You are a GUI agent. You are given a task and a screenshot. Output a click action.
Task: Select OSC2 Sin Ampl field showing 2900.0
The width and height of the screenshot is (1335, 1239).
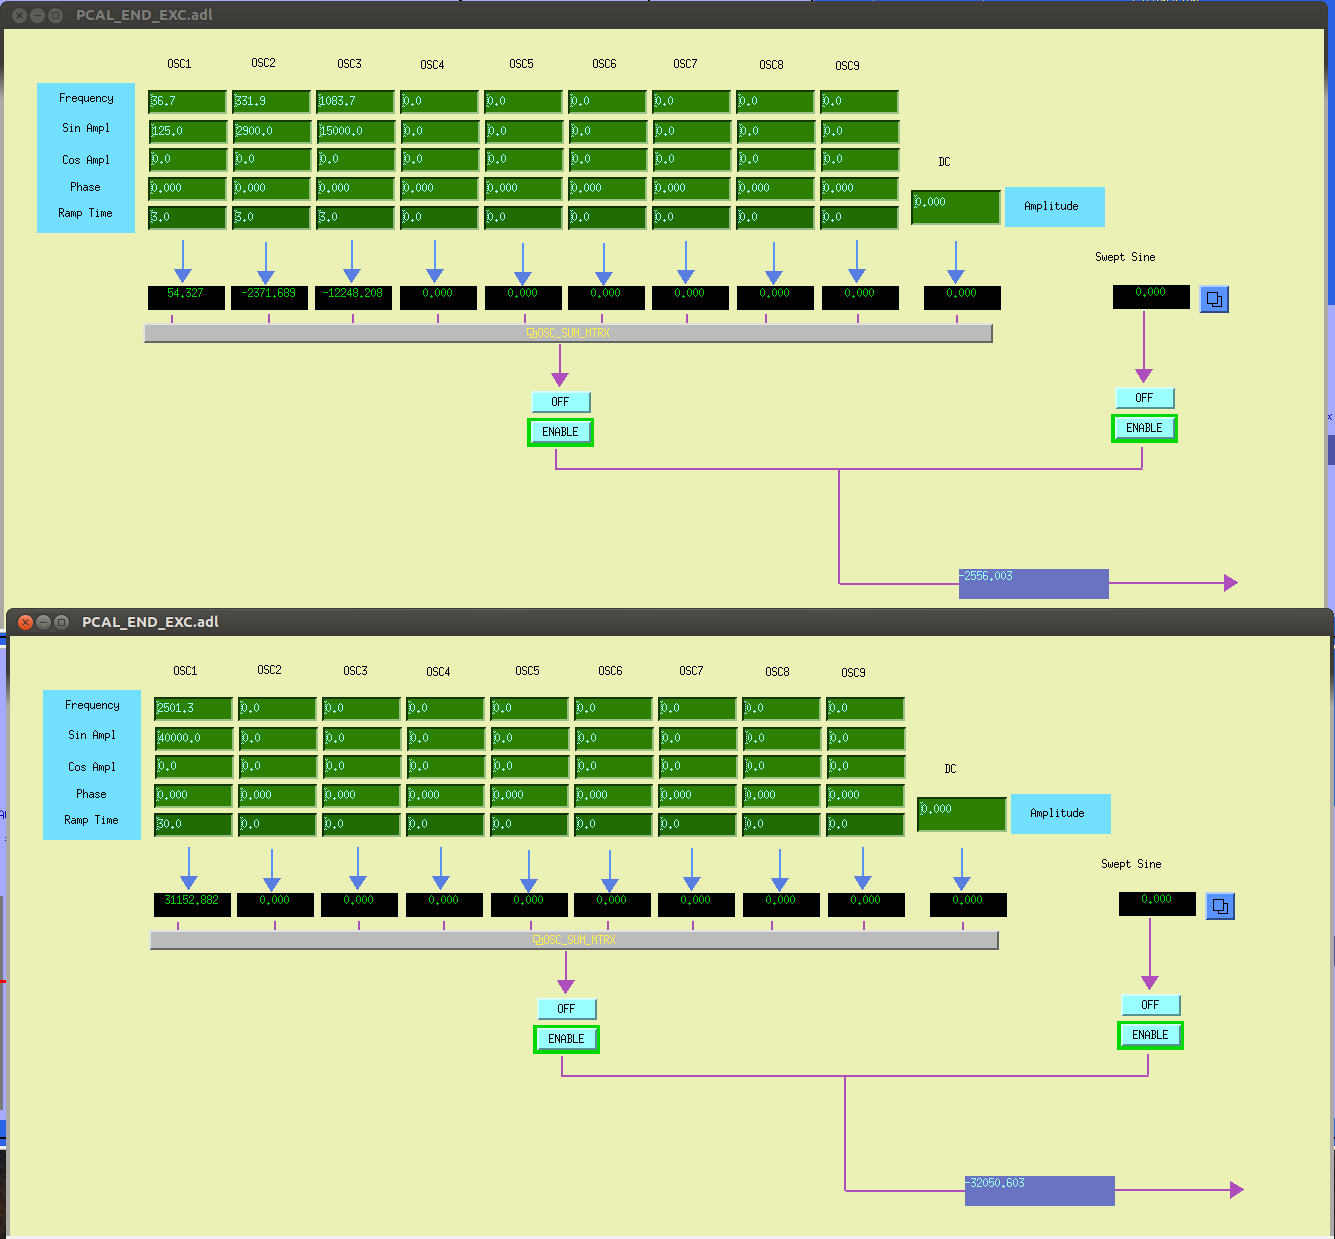point(271,131)
